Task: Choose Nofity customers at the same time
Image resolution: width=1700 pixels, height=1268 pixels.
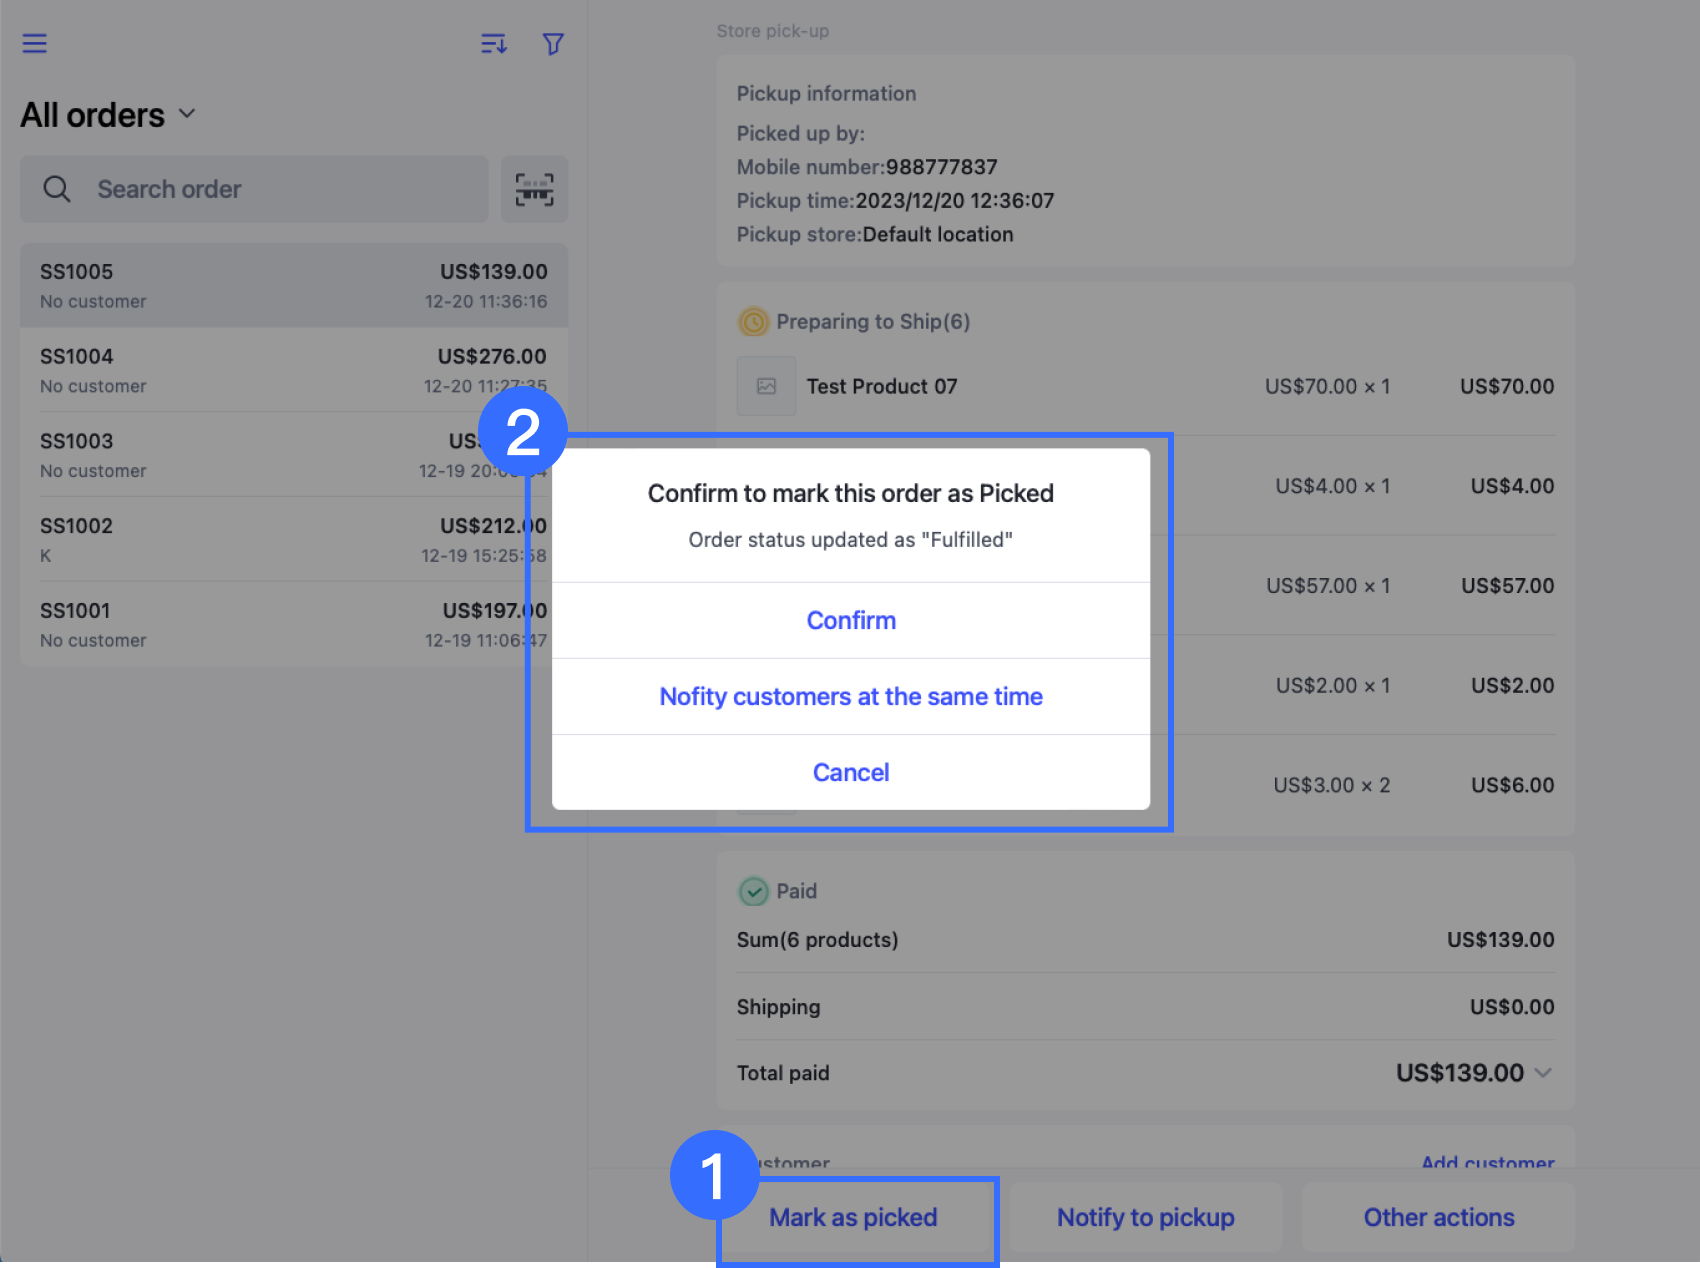Action: point(851,696)
